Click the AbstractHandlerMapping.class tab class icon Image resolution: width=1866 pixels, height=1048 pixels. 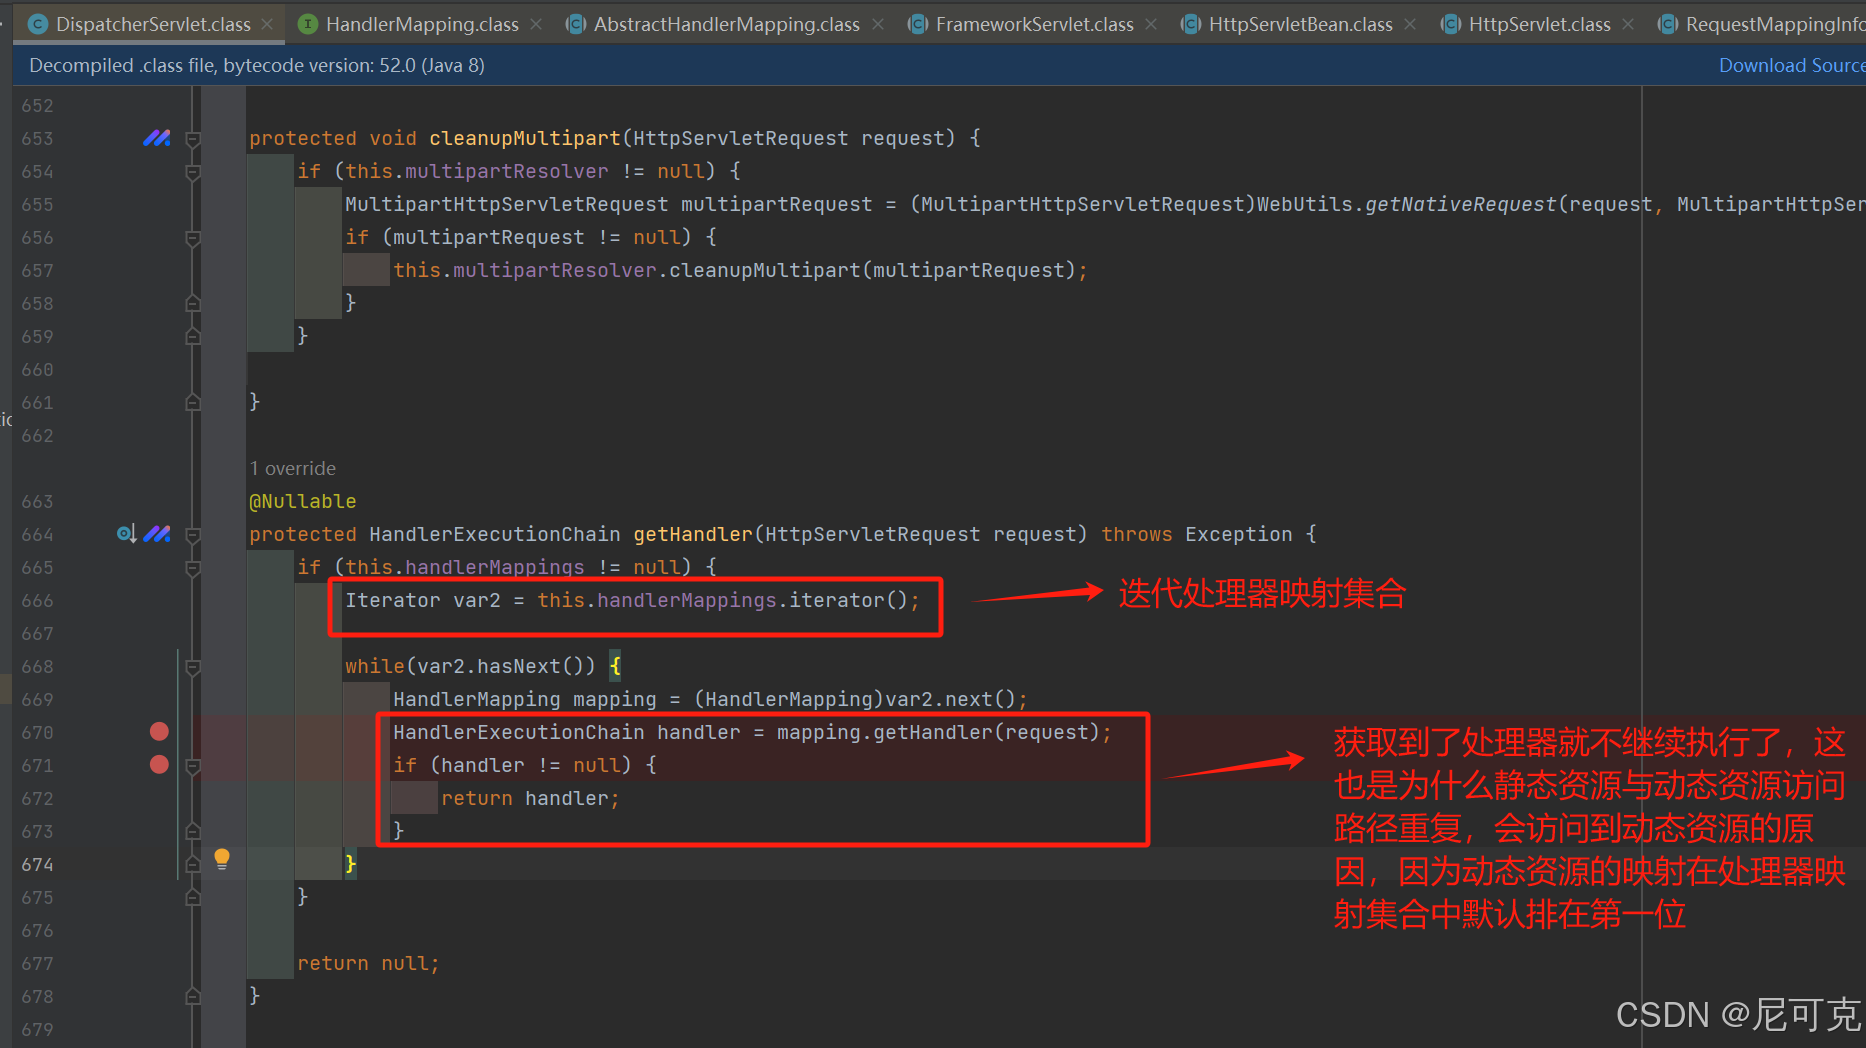pyautogui.click(x=576, y=24)
